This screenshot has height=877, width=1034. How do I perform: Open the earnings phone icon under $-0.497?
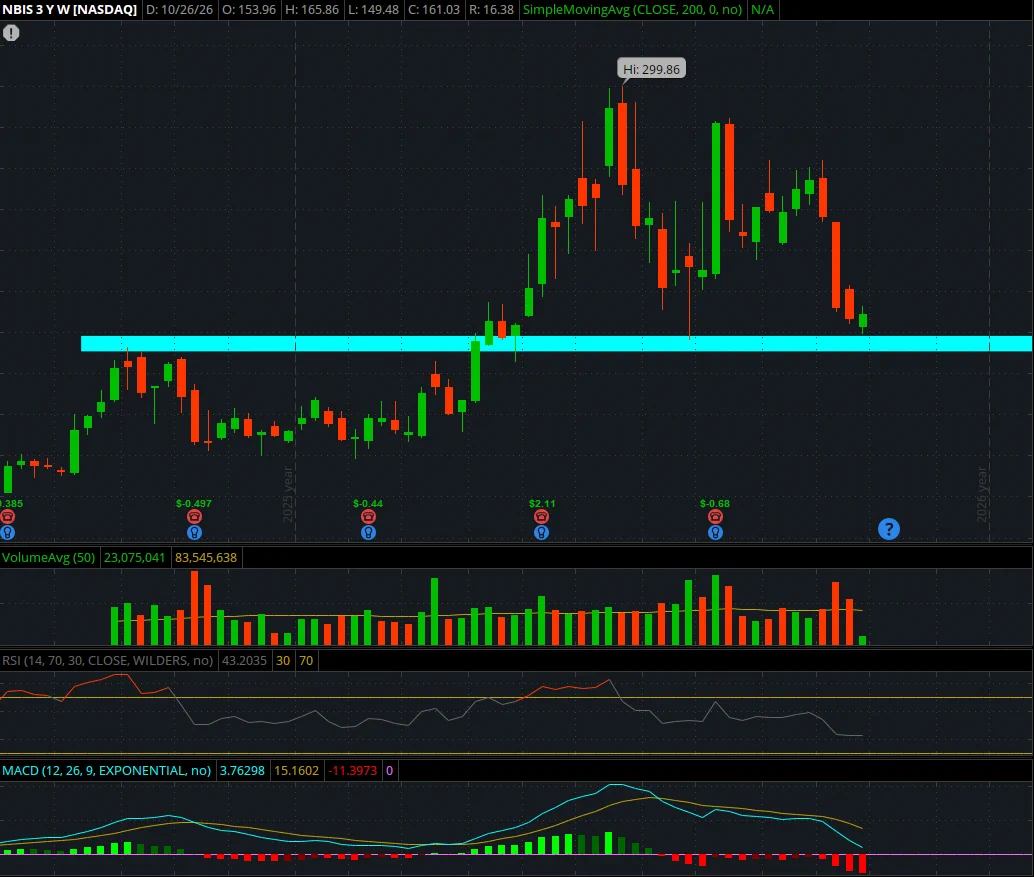pos(194,516)
